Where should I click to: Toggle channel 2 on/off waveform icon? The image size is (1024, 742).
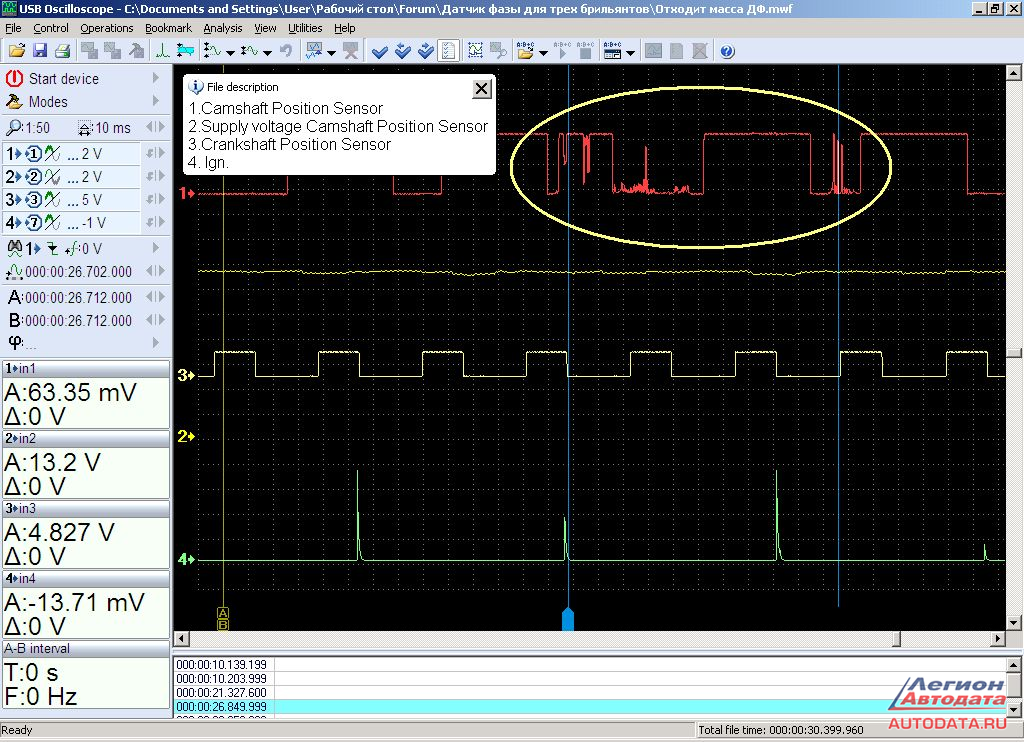coord(53,176)
